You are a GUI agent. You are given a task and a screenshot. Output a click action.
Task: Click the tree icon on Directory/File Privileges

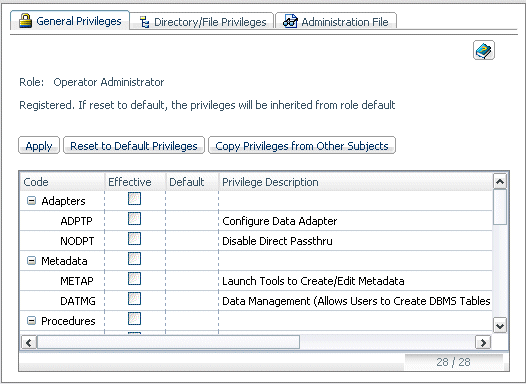pos(145,22)
